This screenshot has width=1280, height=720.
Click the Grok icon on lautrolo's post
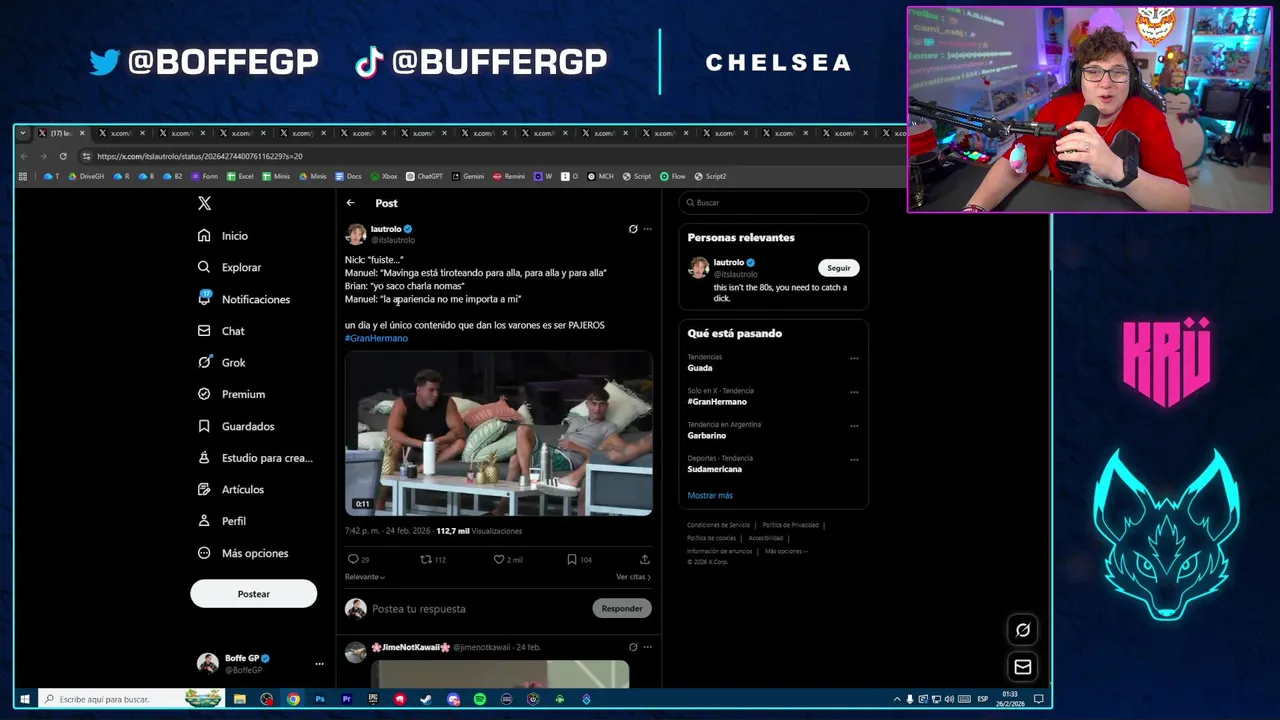click(633, 229)
